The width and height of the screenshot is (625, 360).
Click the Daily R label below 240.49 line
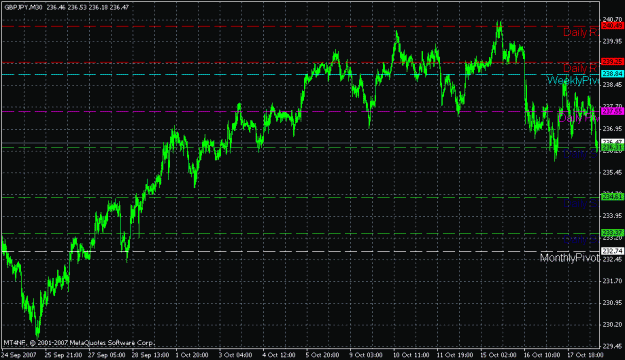click(x=581, y=33)
